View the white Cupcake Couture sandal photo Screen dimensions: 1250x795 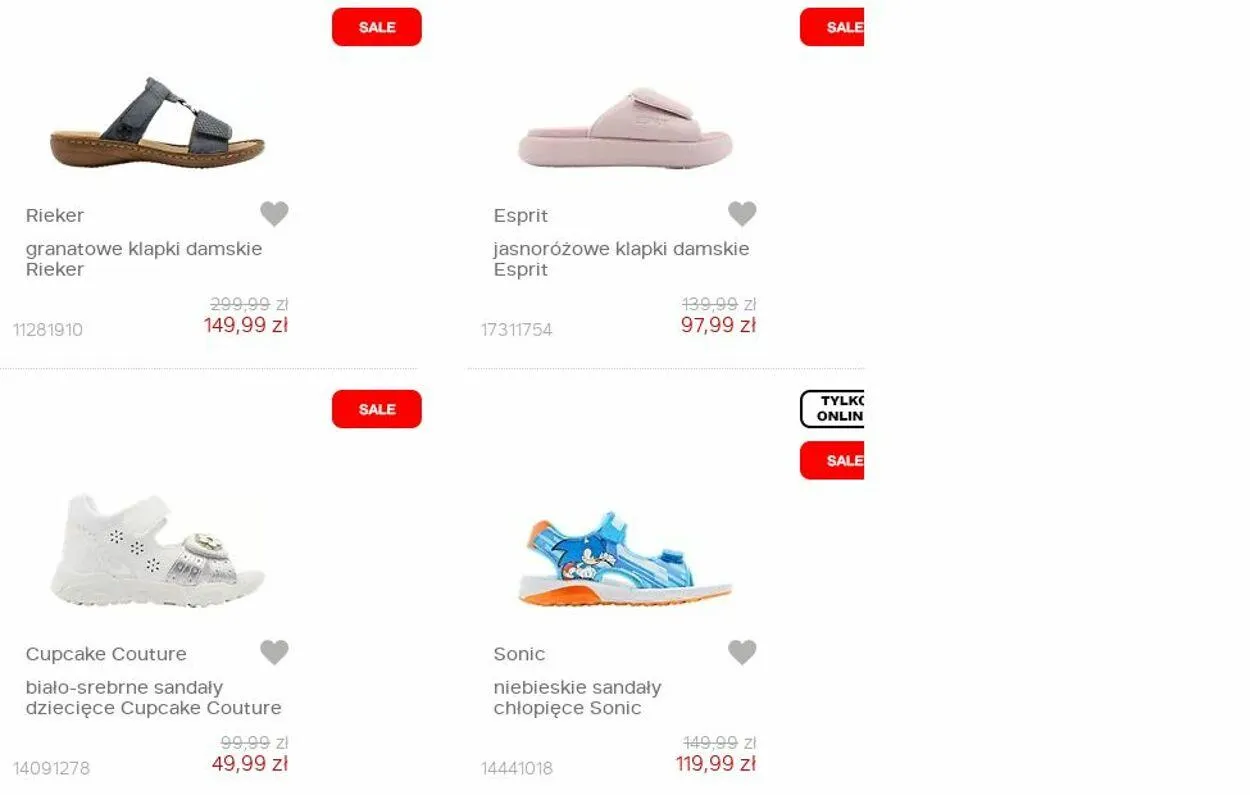[x=157, y=548]
